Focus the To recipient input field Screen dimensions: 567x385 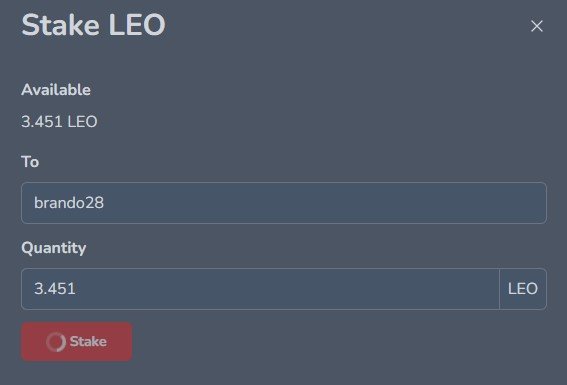pos(284,203)
